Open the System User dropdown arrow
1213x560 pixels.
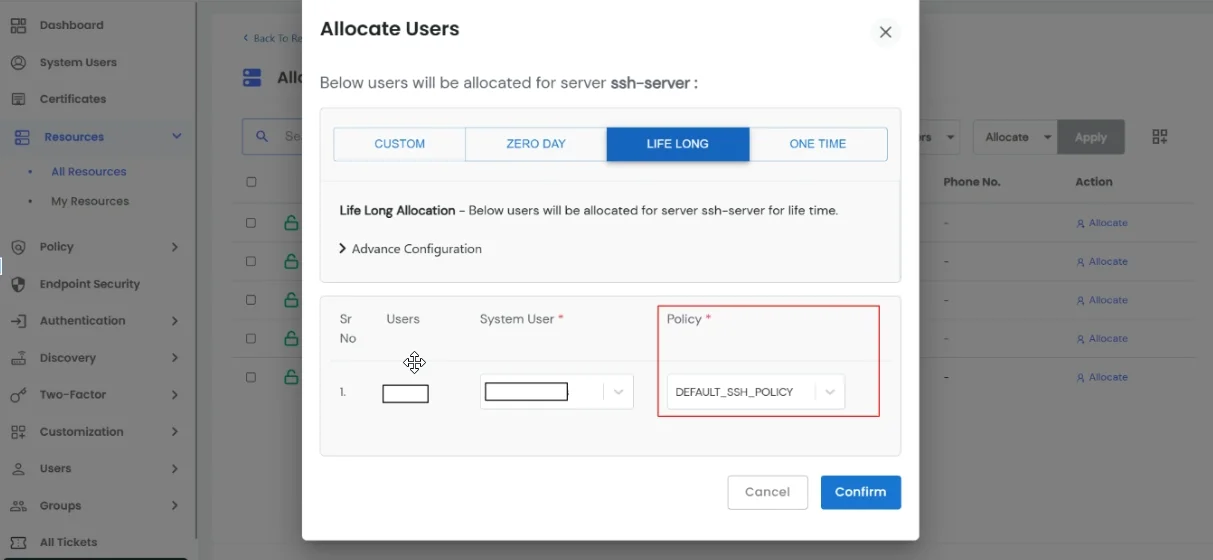619,392
